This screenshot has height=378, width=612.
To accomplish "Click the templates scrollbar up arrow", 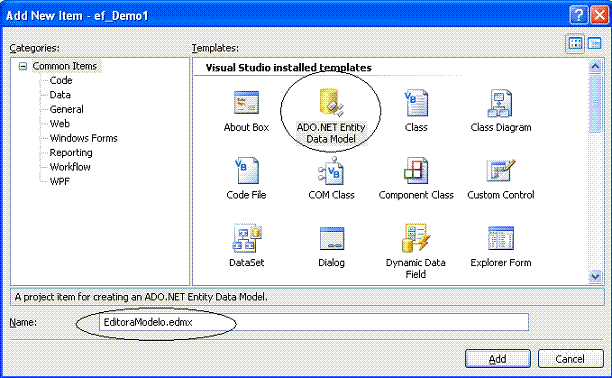I will coord(595,66).
